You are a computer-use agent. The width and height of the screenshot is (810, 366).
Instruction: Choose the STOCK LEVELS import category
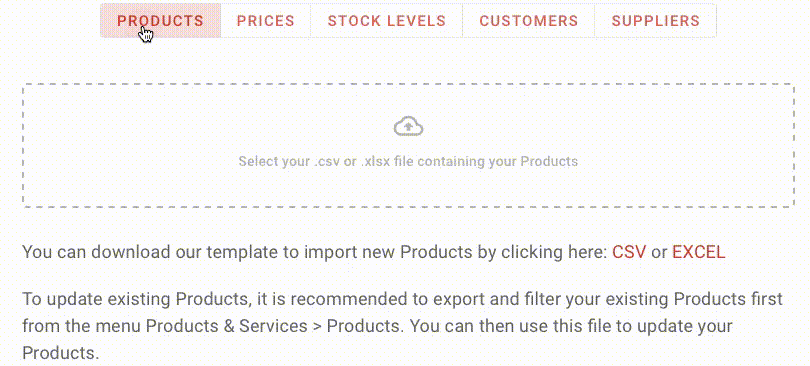(x=386, y=21)
